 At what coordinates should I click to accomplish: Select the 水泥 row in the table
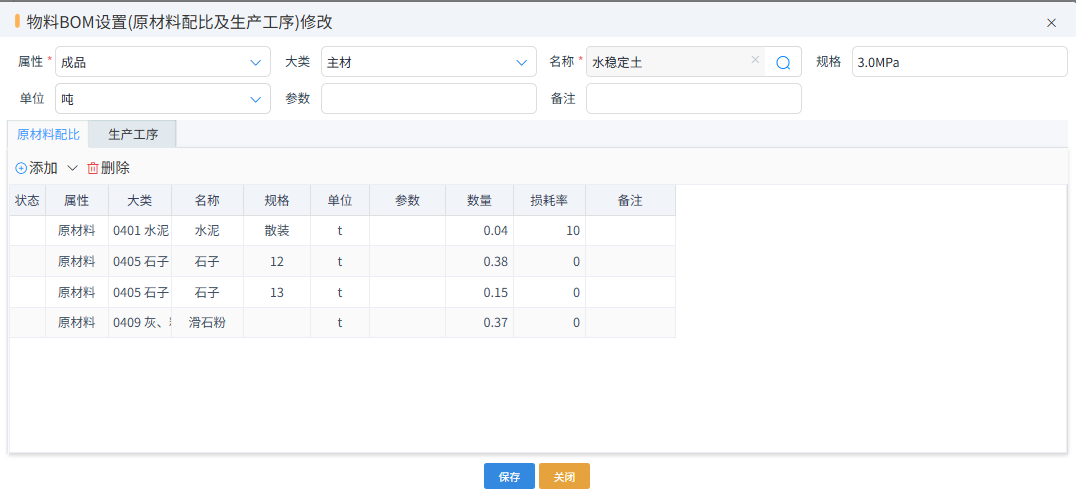[x=207, y=231]
